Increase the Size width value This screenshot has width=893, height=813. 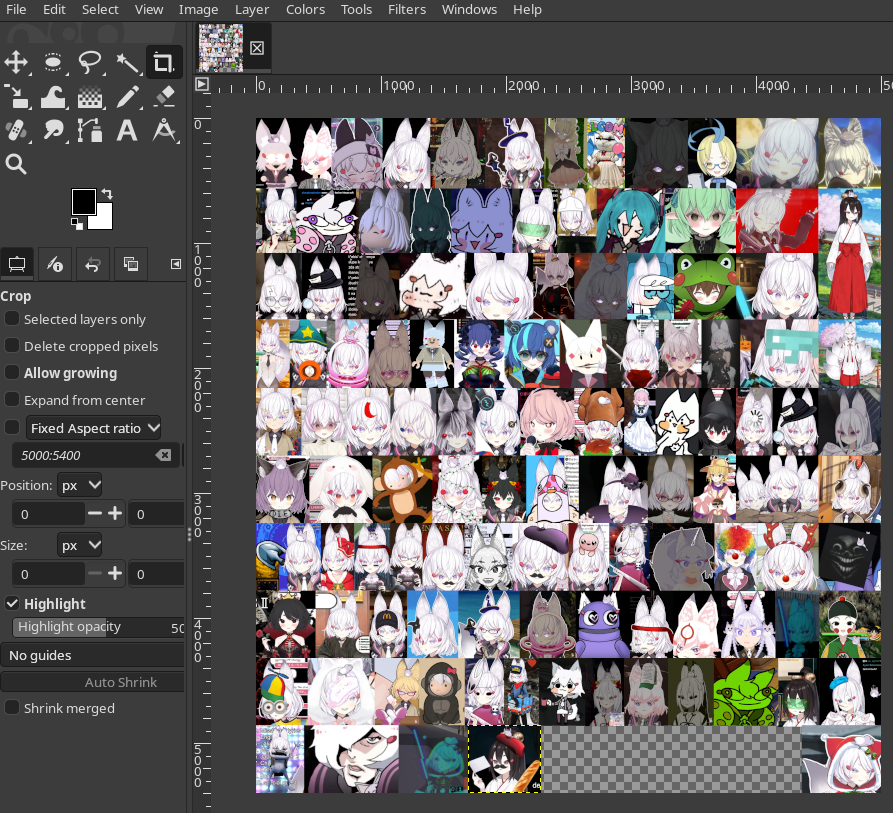pos(115,573)
